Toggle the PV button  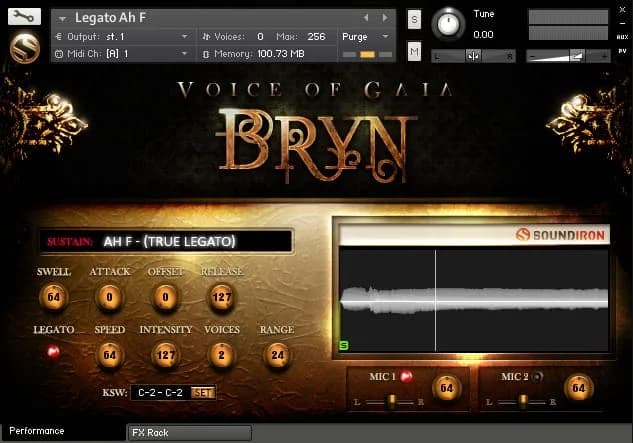coord(623,51)
